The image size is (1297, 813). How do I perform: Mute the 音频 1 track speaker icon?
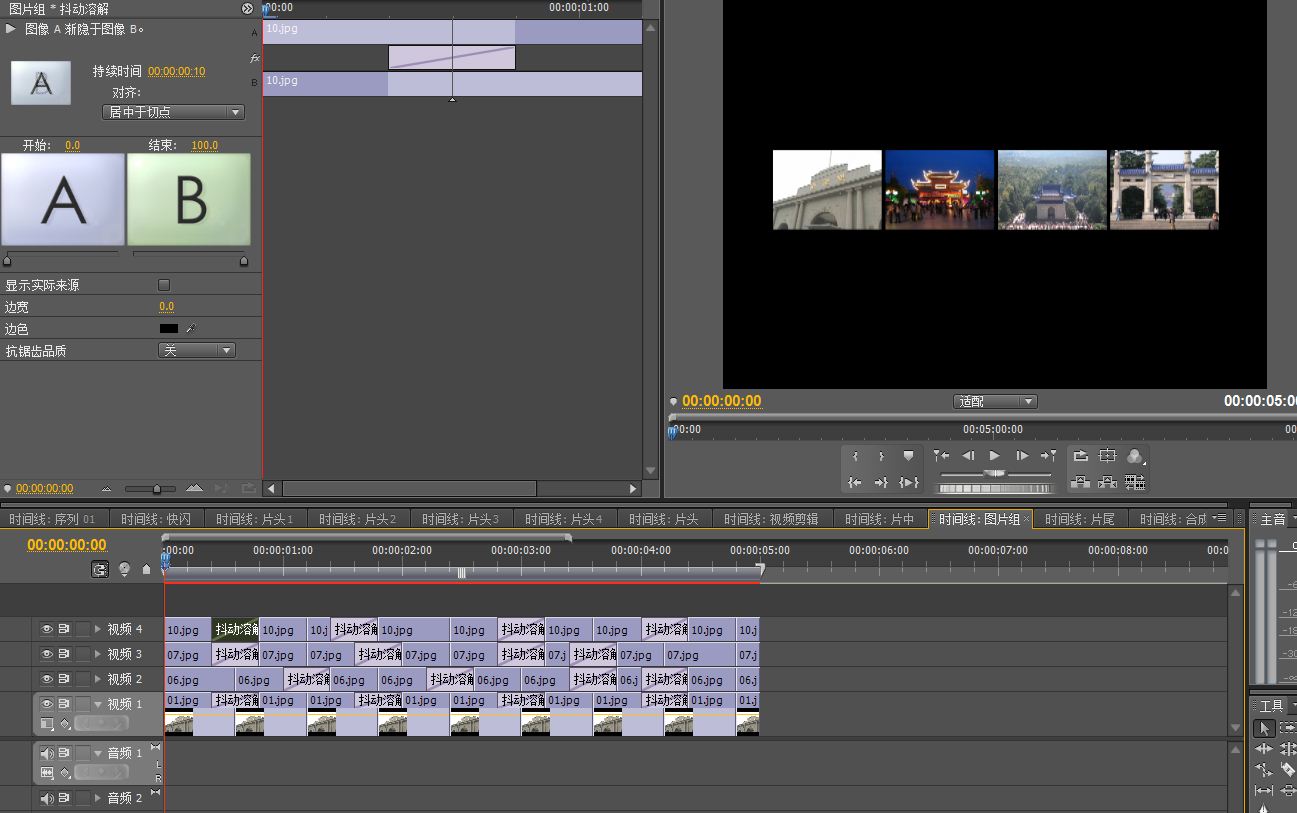coord(46,753)
